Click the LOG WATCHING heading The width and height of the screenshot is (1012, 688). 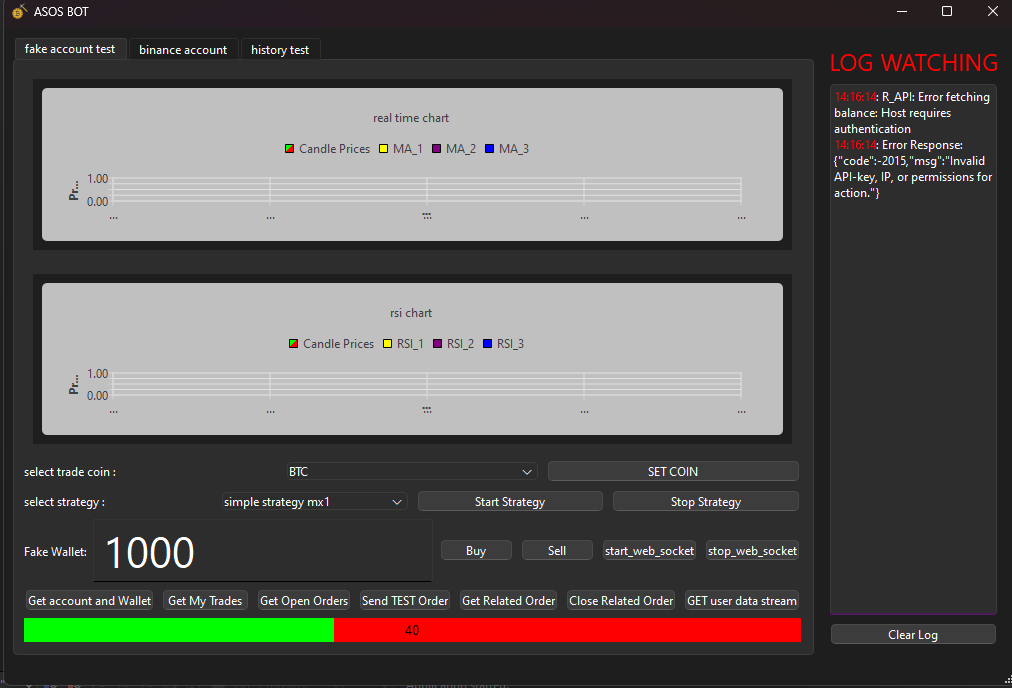(913, 63)
